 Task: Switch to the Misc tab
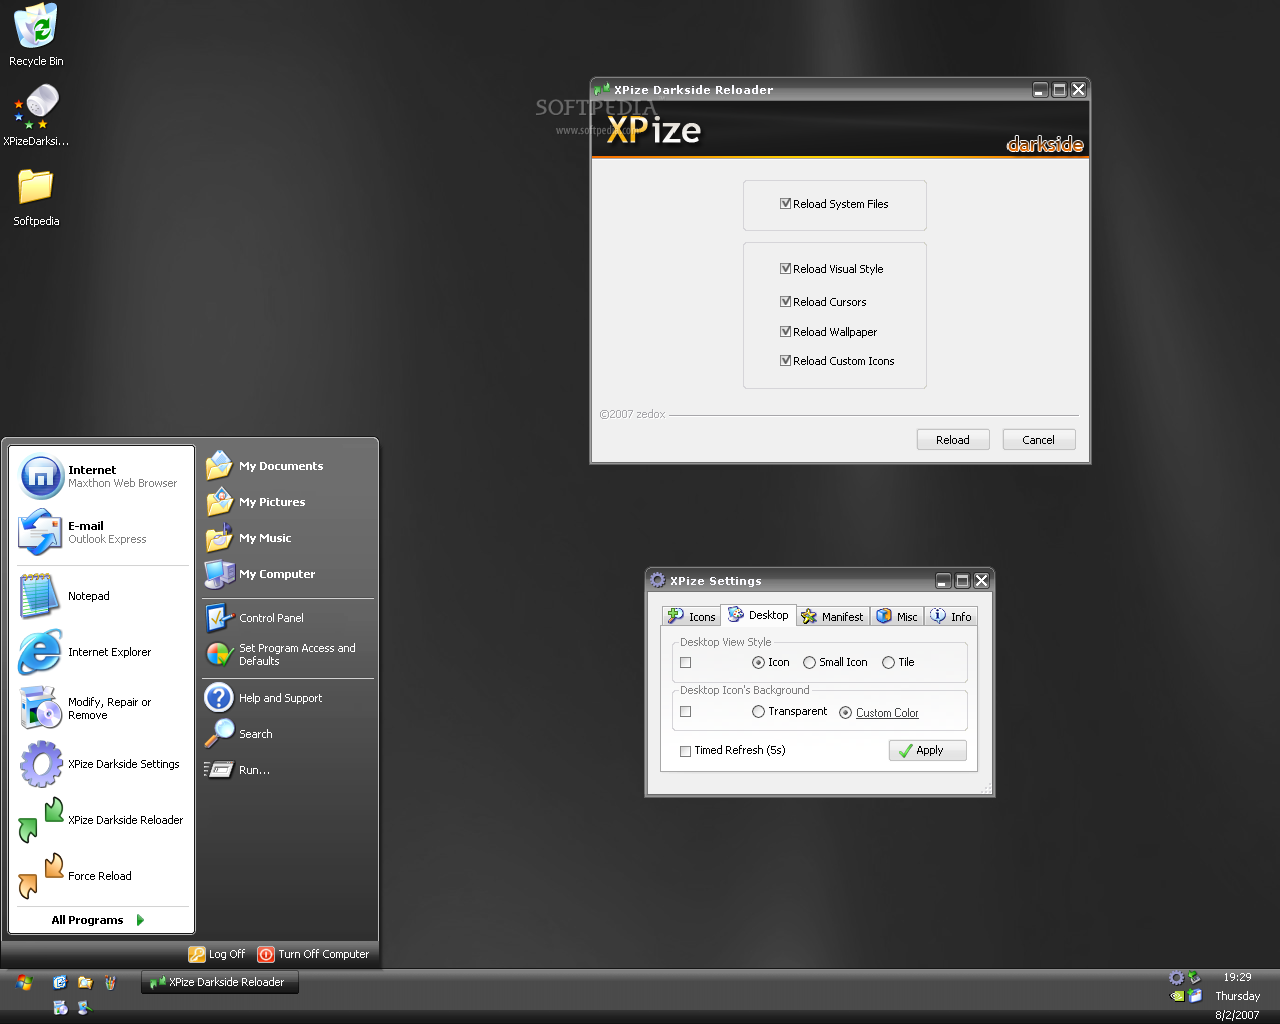[897, 617]
